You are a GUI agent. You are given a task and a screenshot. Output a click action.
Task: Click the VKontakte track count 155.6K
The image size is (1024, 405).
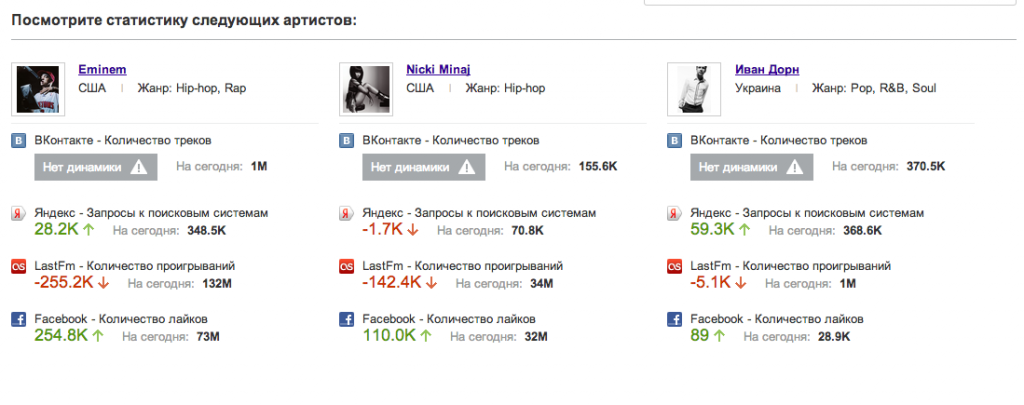(598, 167)
